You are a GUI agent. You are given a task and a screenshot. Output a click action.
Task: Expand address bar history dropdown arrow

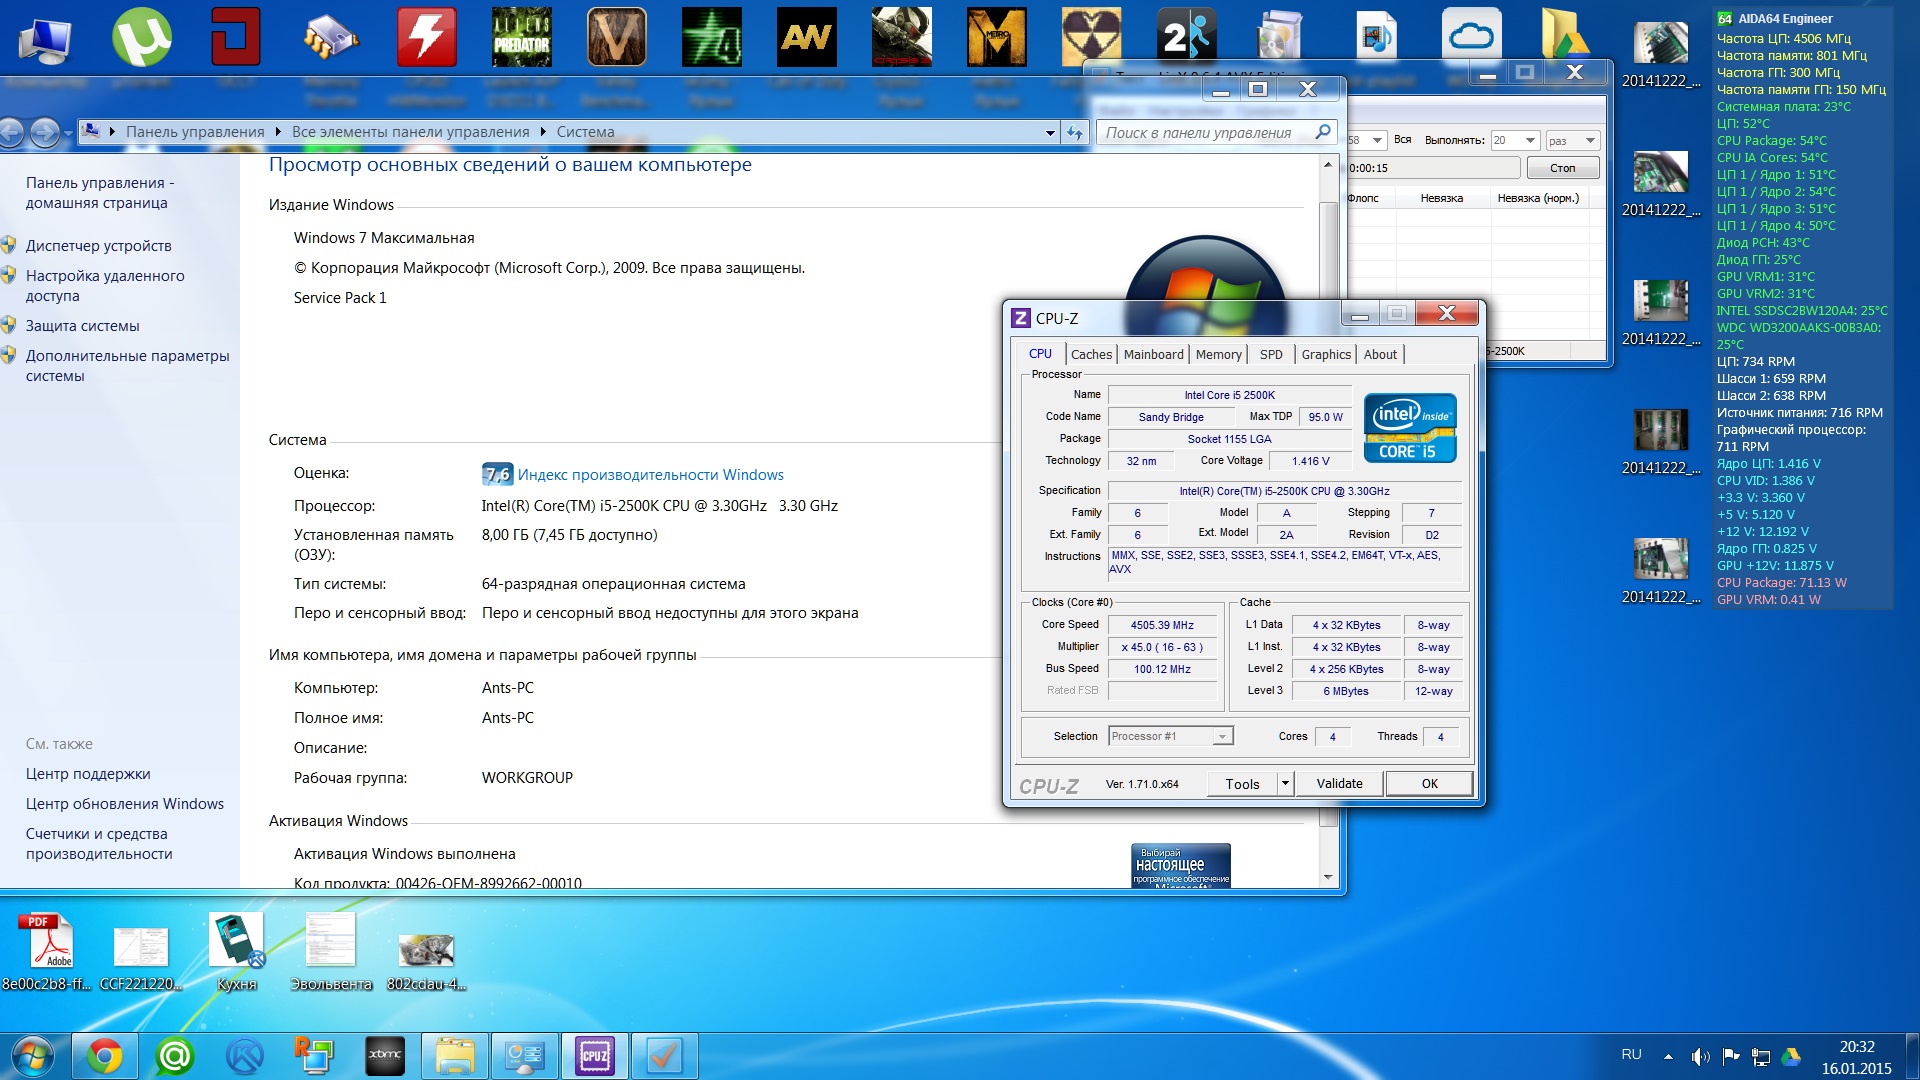click(1050, 133)
